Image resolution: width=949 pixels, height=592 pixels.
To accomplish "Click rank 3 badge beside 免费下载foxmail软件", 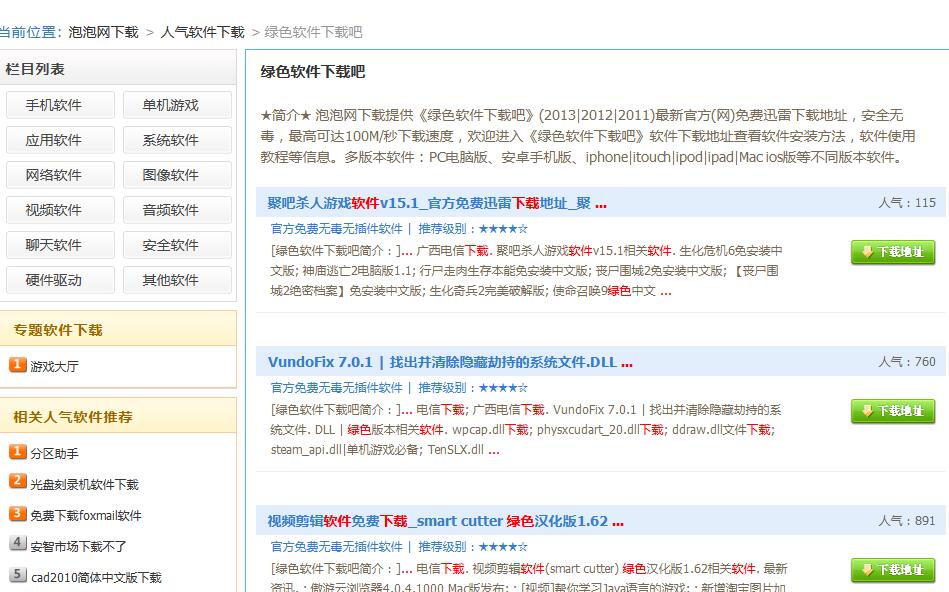I will (x=18, y=514).
